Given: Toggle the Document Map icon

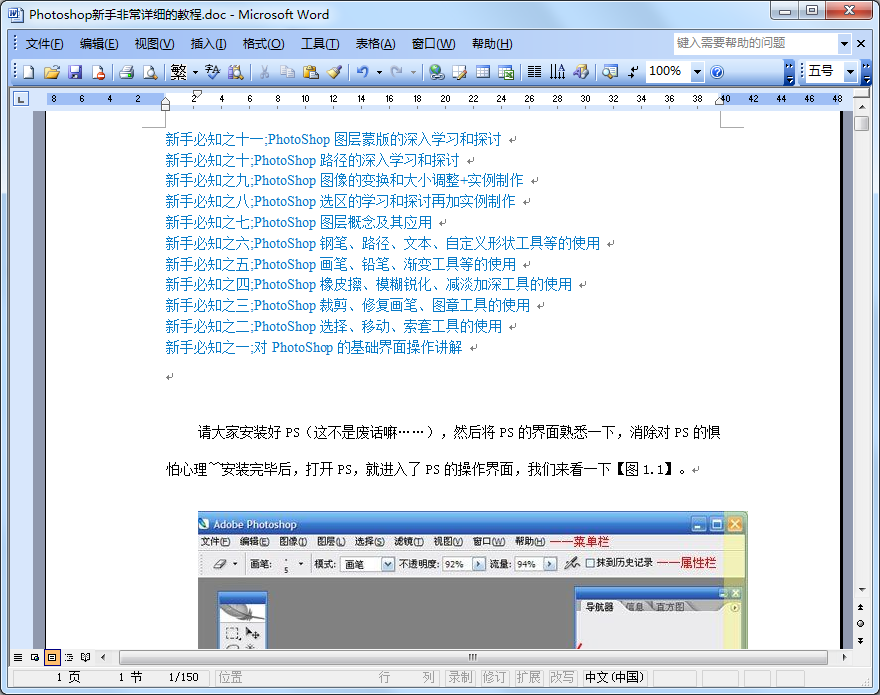Looking at the screenshot, I should (x=609, y=72).
